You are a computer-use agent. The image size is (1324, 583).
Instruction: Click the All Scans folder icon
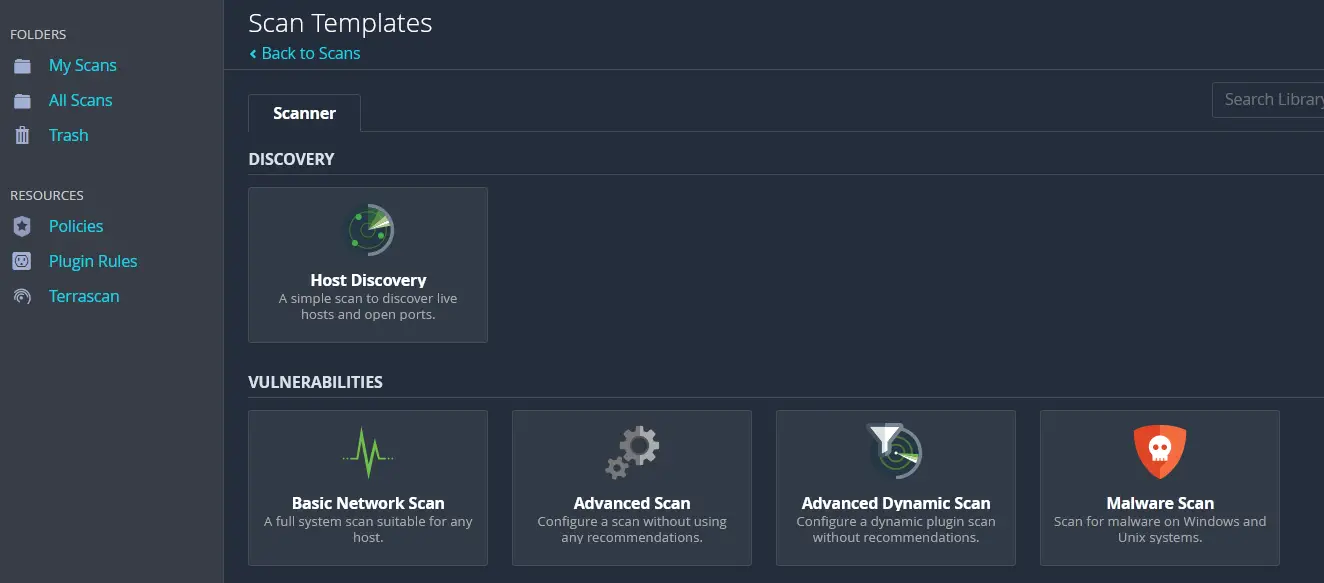pyautogui.click(x=22, y=101)
